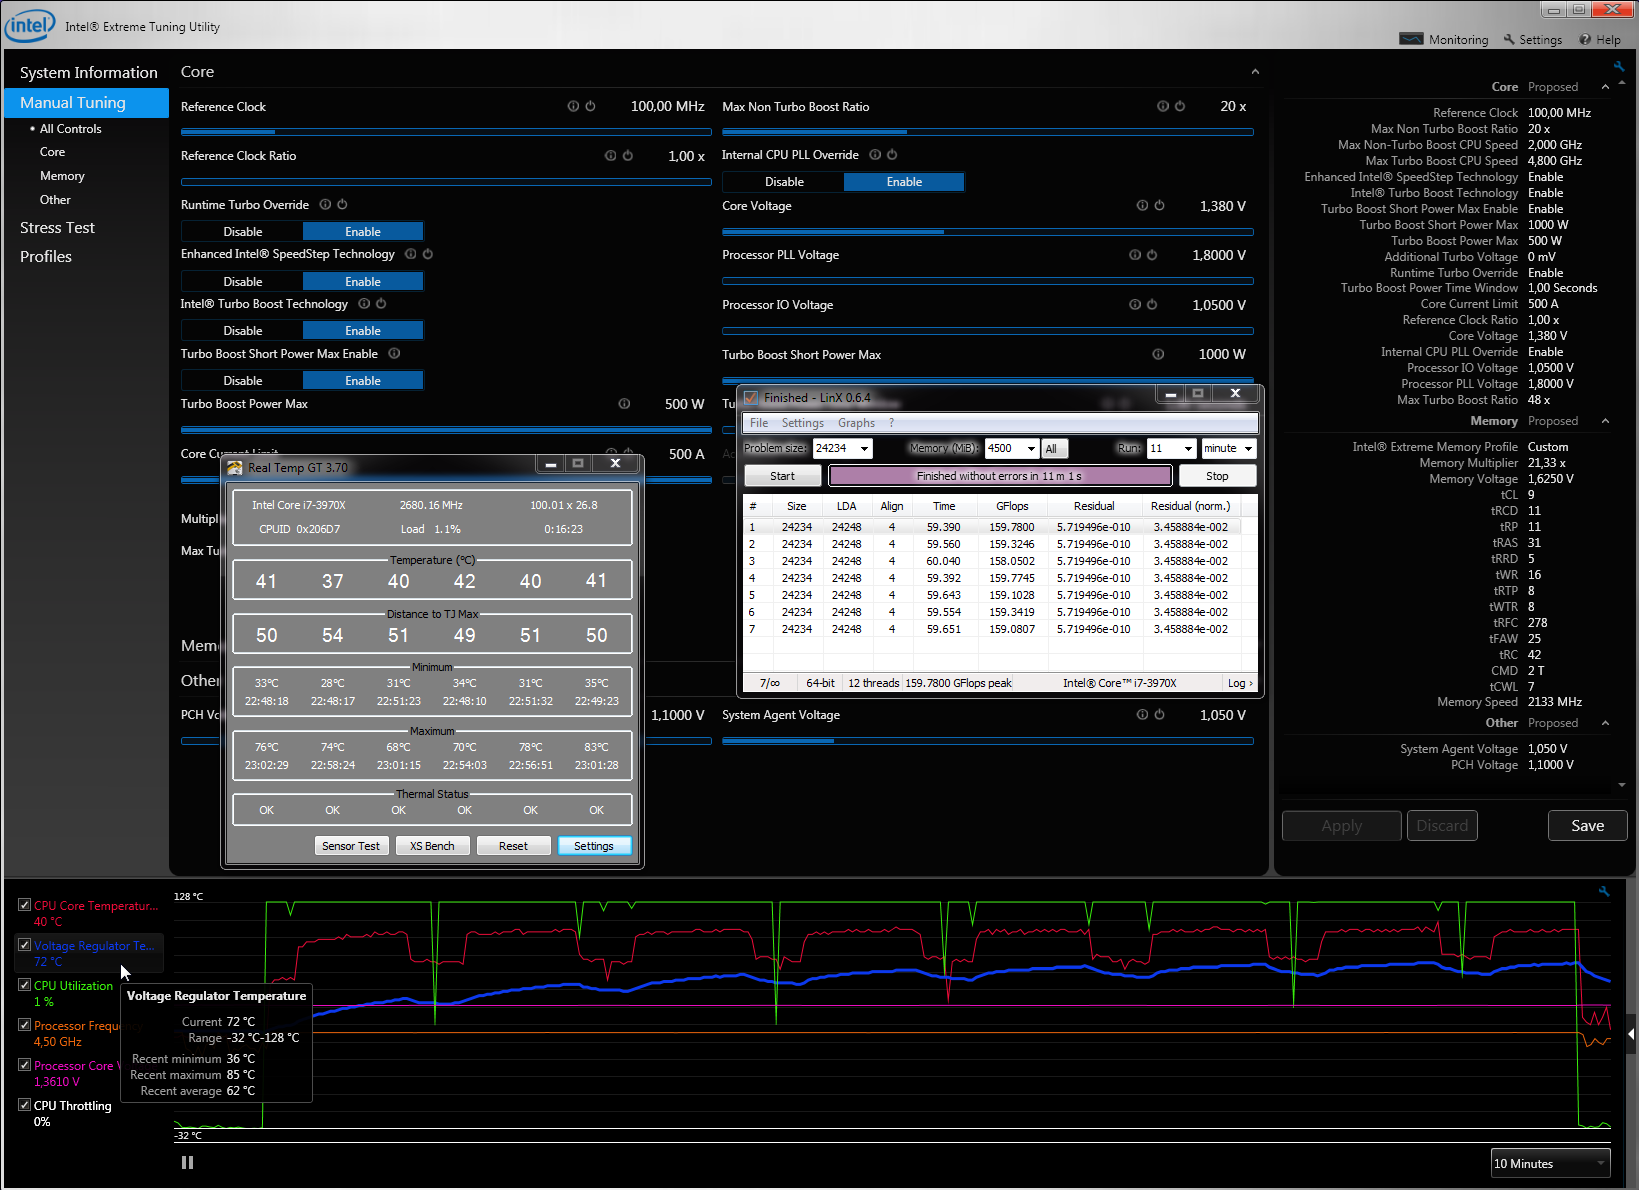The height and width of the screenshot is (1190, 1639).
Task: Click info icon for Runtime Turbo Override
Action: (x=325, y=204)
